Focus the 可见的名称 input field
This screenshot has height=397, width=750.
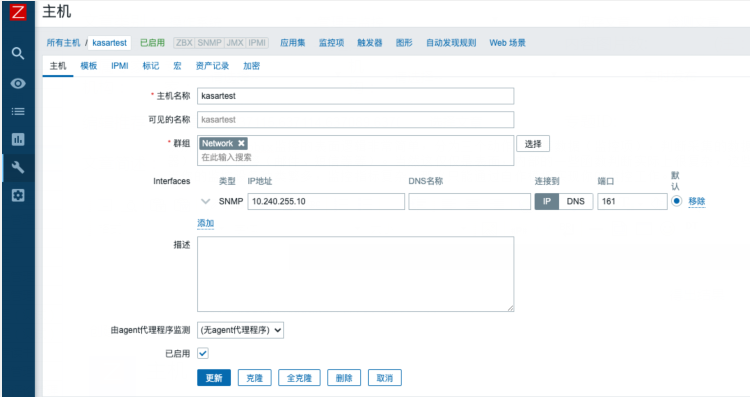coord(355,120)
